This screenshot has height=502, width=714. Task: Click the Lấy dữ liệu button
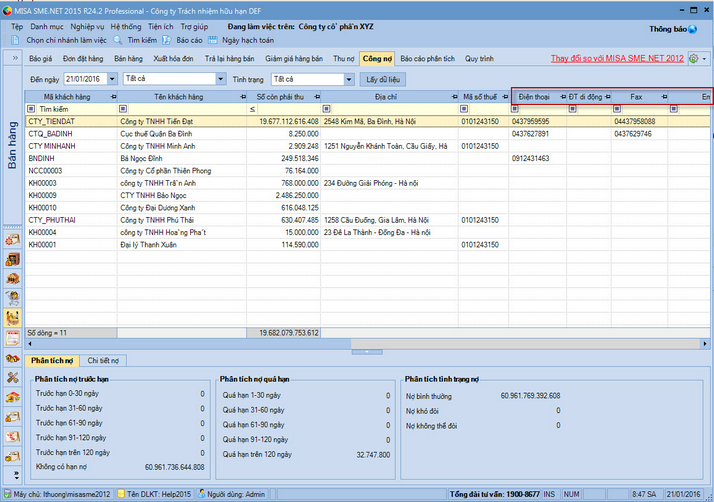point(383,79)
